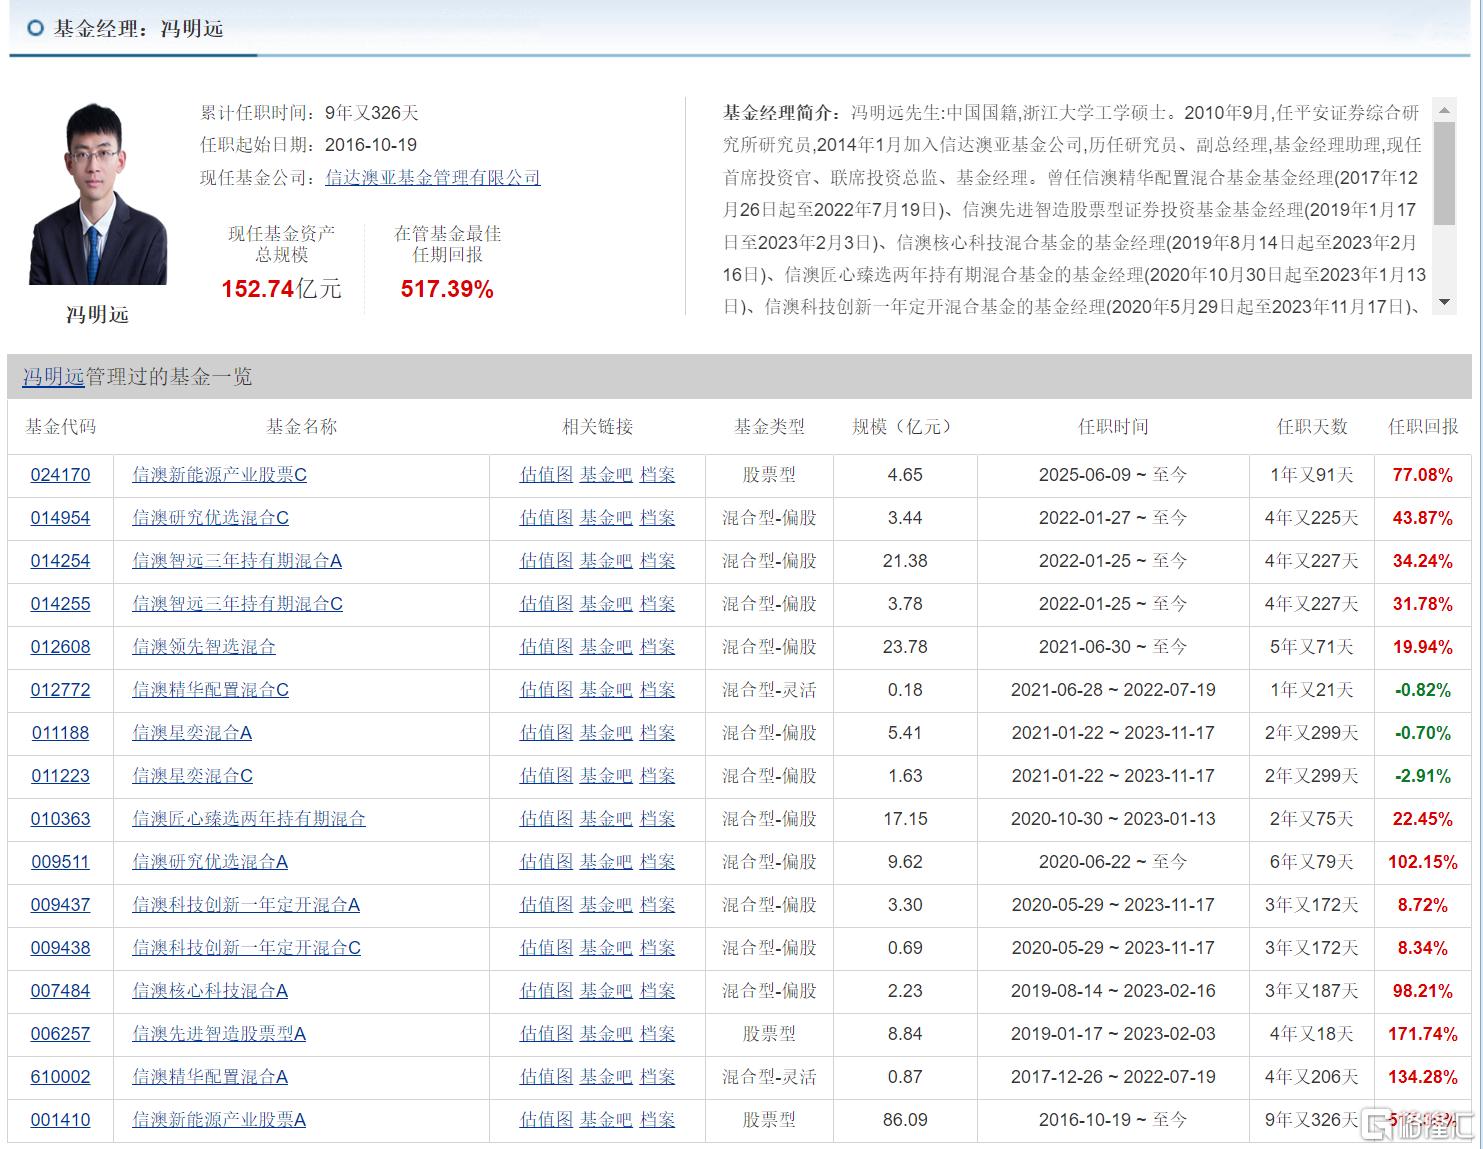The height and width of the screenshot is (1149, 1483).
Task: Open fund 信澳精华配置混合C
Action: pyautogui.click(x=210, y=690)
